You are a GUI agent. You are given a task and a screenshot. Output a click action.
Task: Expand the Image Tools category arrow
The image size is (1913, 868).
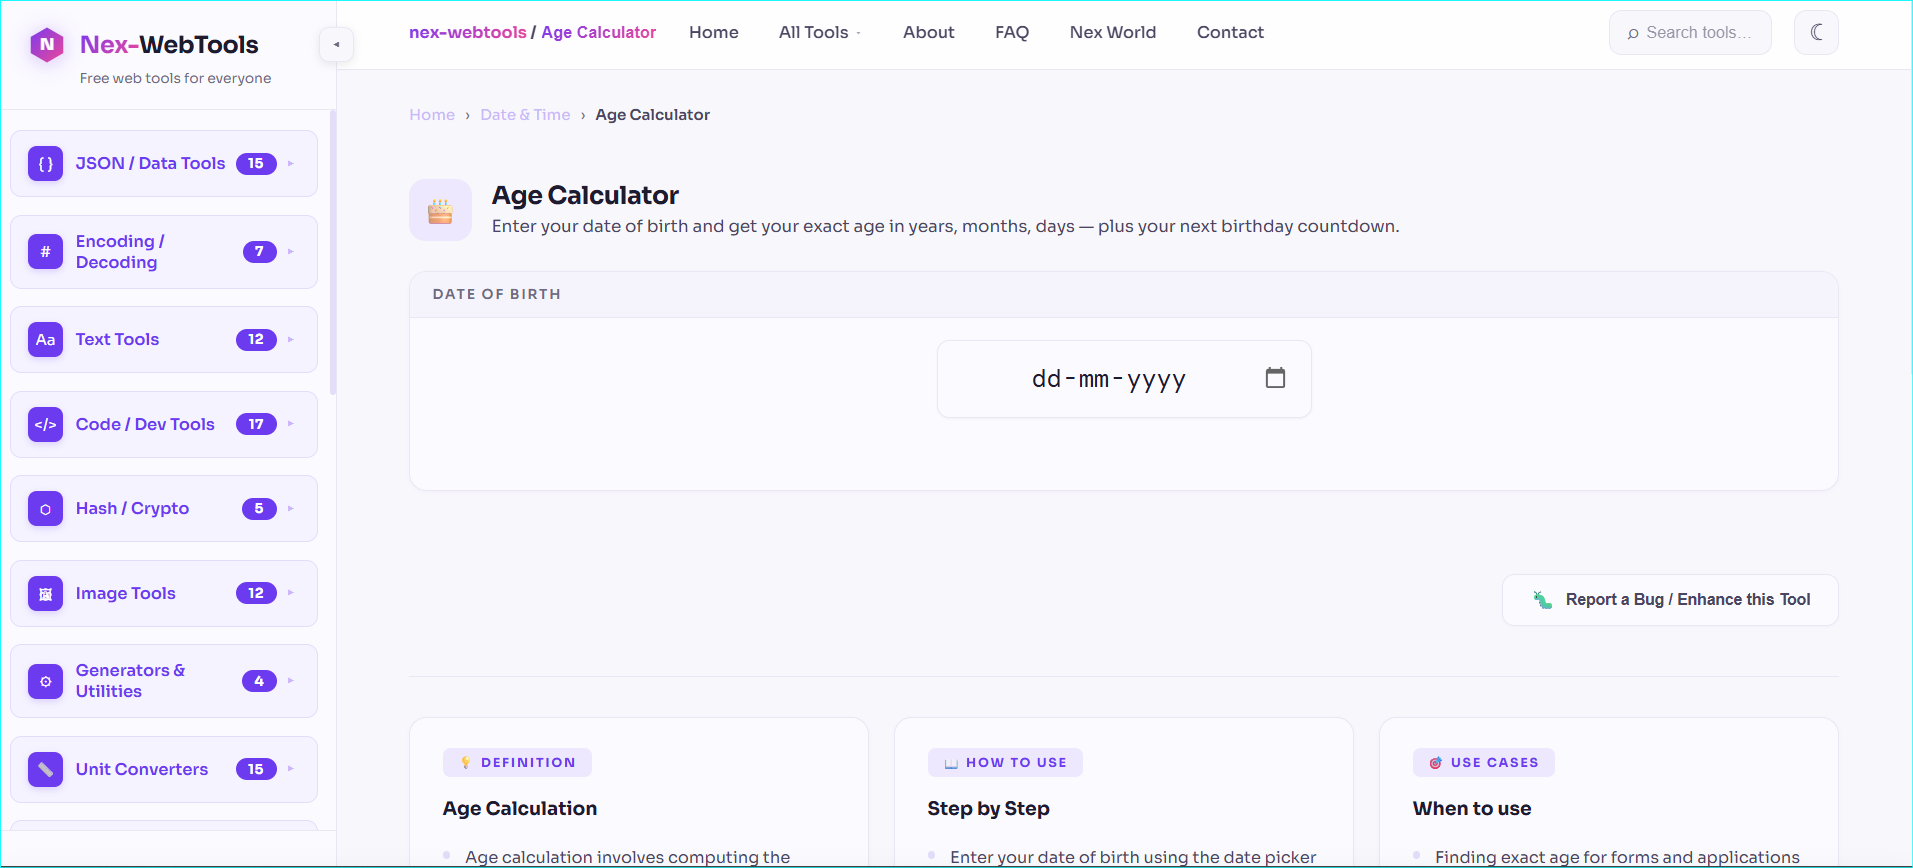[x=291, y=594]
